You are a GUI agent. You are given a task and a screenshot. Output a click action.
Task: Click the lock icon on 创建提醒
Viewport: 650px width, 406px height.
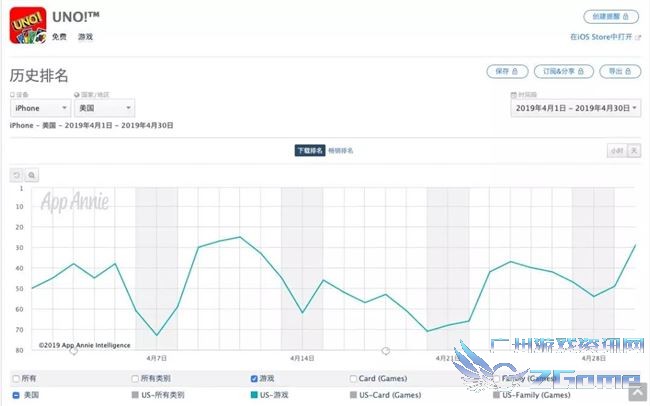coord(626,17)
